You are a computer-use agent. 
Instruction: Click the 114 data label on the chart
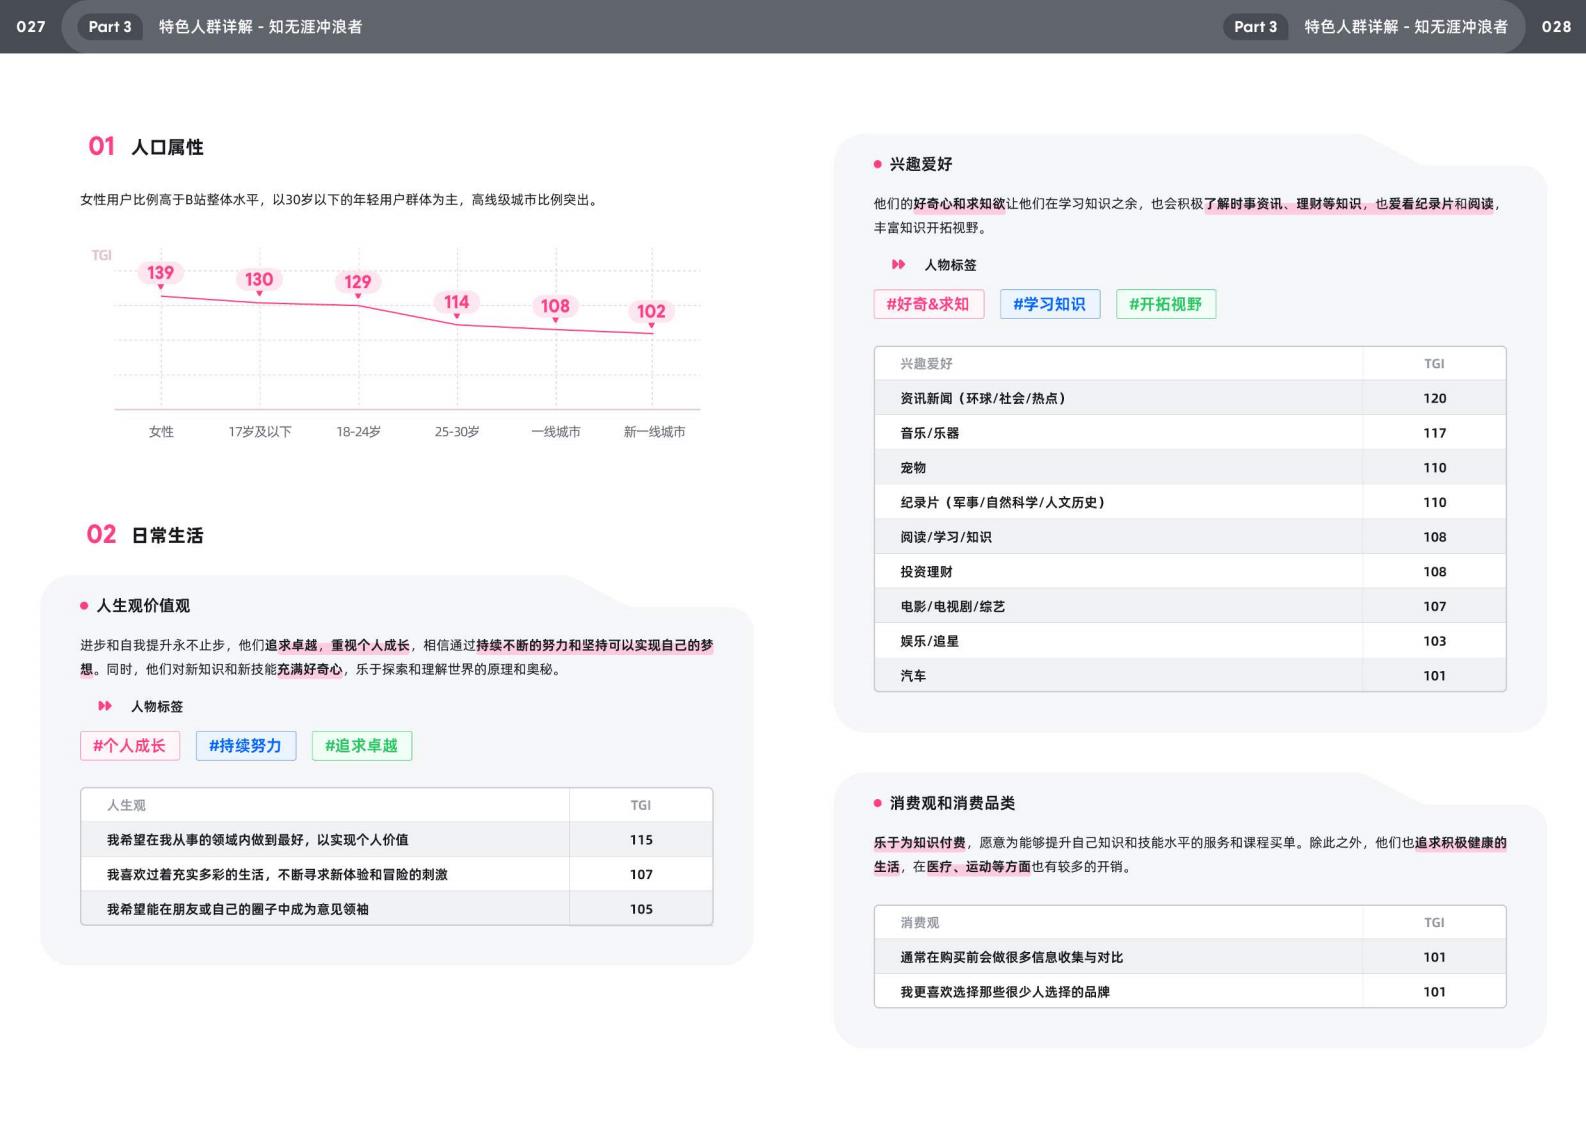(457, 302)
